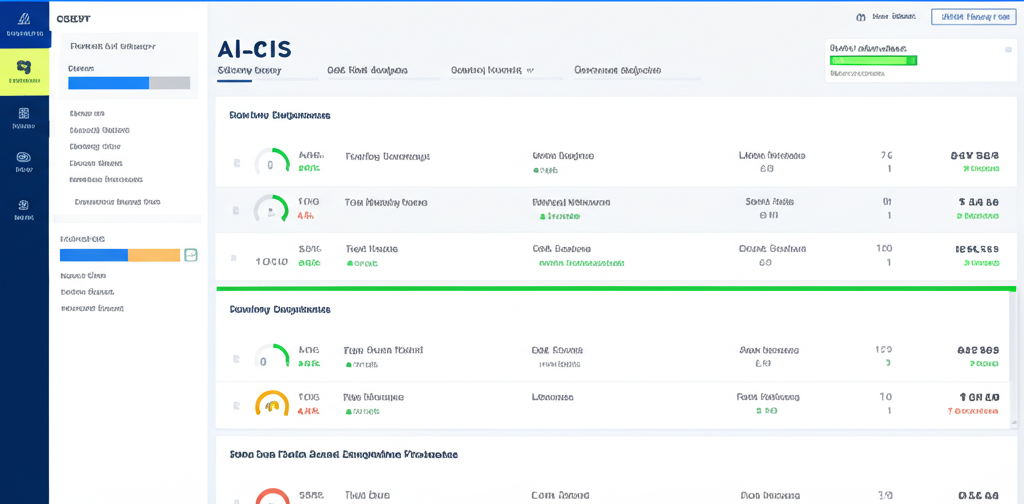Screen dimensions: 1024x504
Task: Click the AI-CIS page heading
Action: click(x=254, y=50)
